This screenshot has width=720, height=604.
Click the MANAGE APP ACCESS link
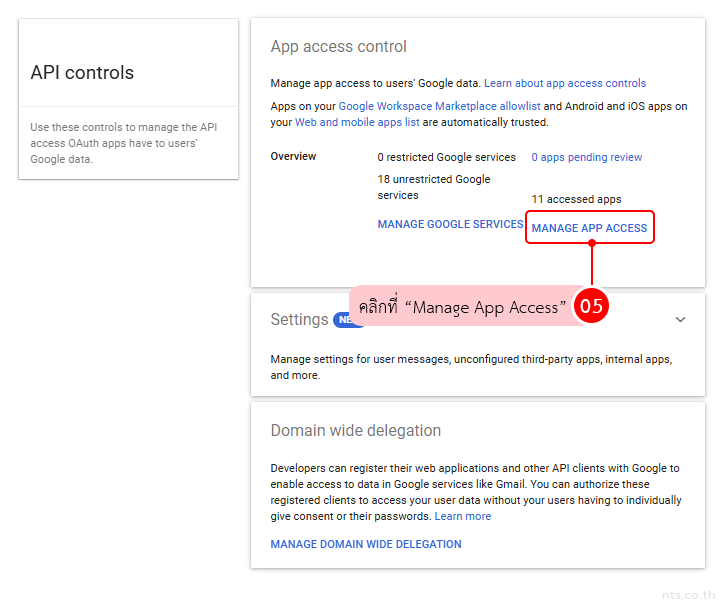589,228
